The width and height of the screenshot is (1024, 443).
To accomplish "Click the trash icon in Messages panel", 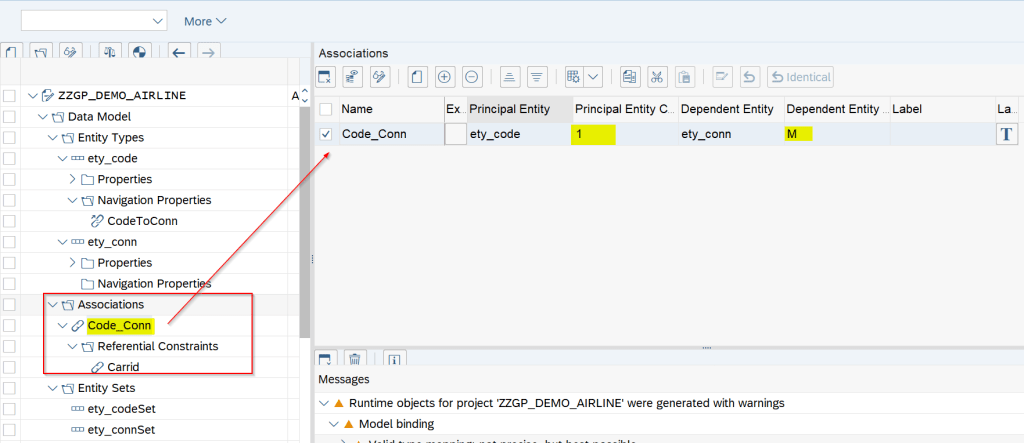I will click(x=353, y=358).
